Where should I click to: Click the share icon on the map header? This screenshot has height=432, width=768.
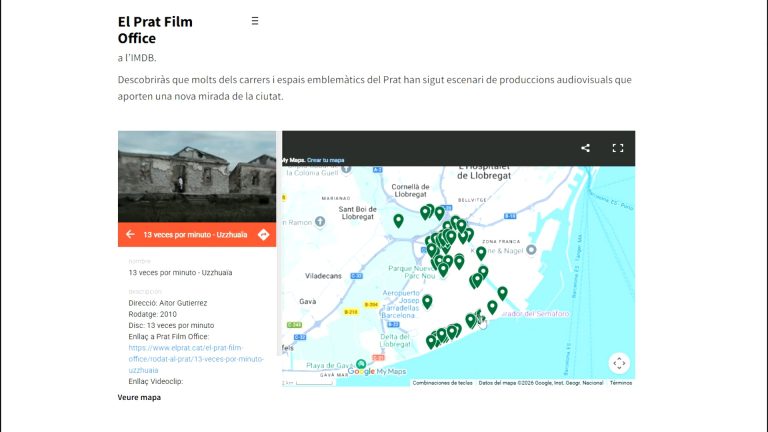click(585, 148)
